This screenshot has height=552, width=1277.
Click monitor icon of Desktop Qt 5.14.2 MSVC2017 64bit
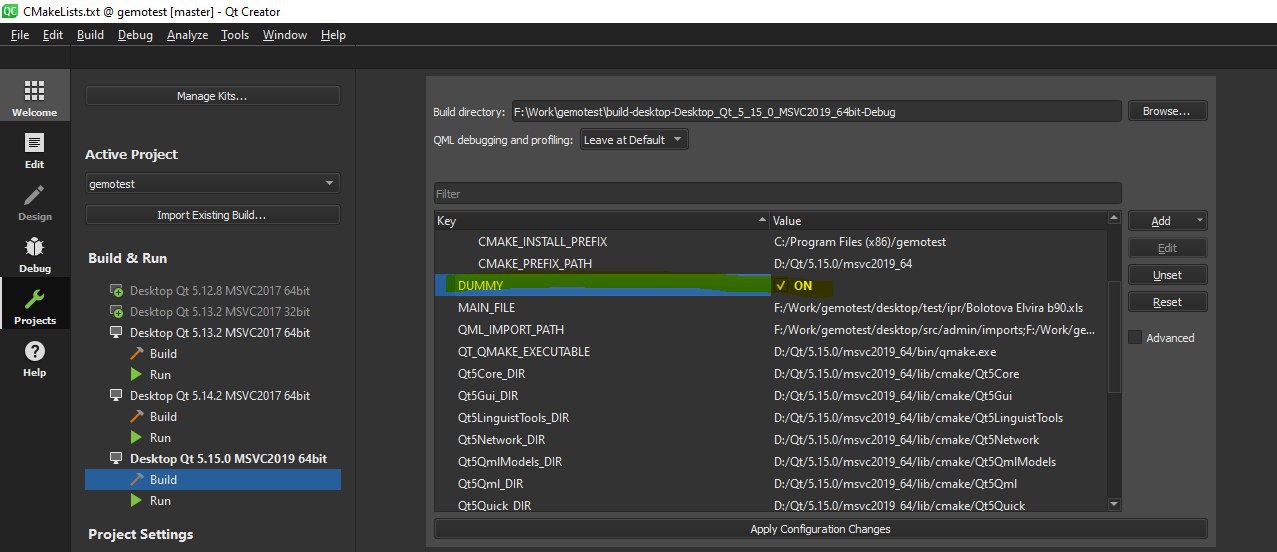coord(116,395)
